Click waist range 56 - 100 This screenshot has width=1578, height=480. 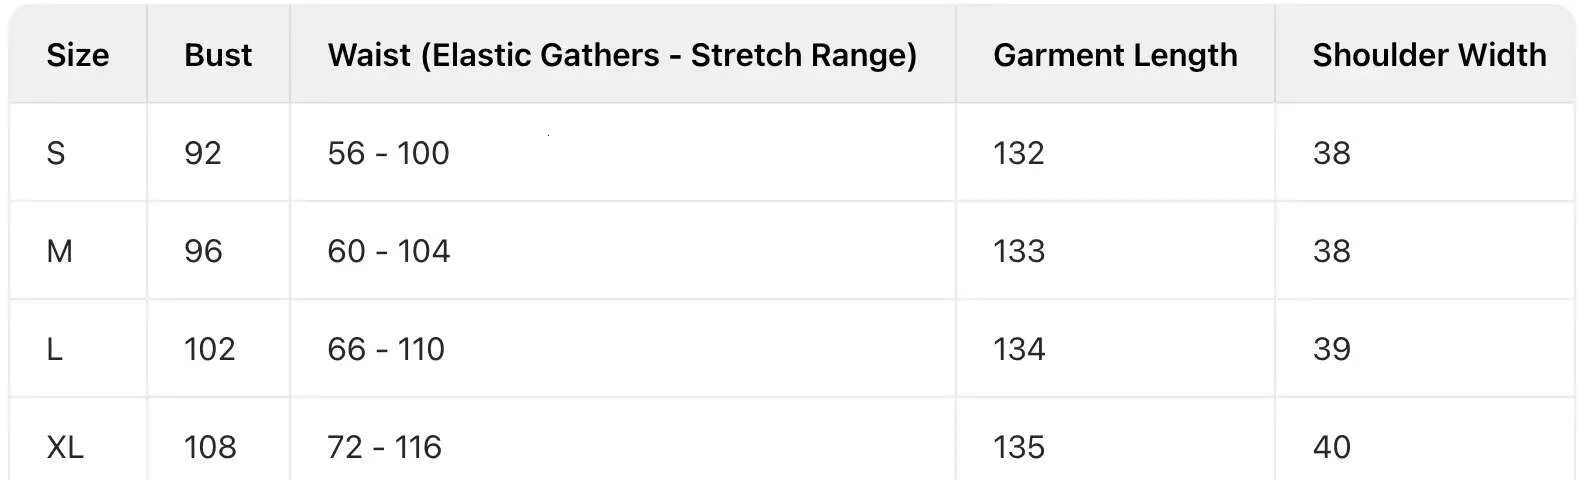pos(389,153)
